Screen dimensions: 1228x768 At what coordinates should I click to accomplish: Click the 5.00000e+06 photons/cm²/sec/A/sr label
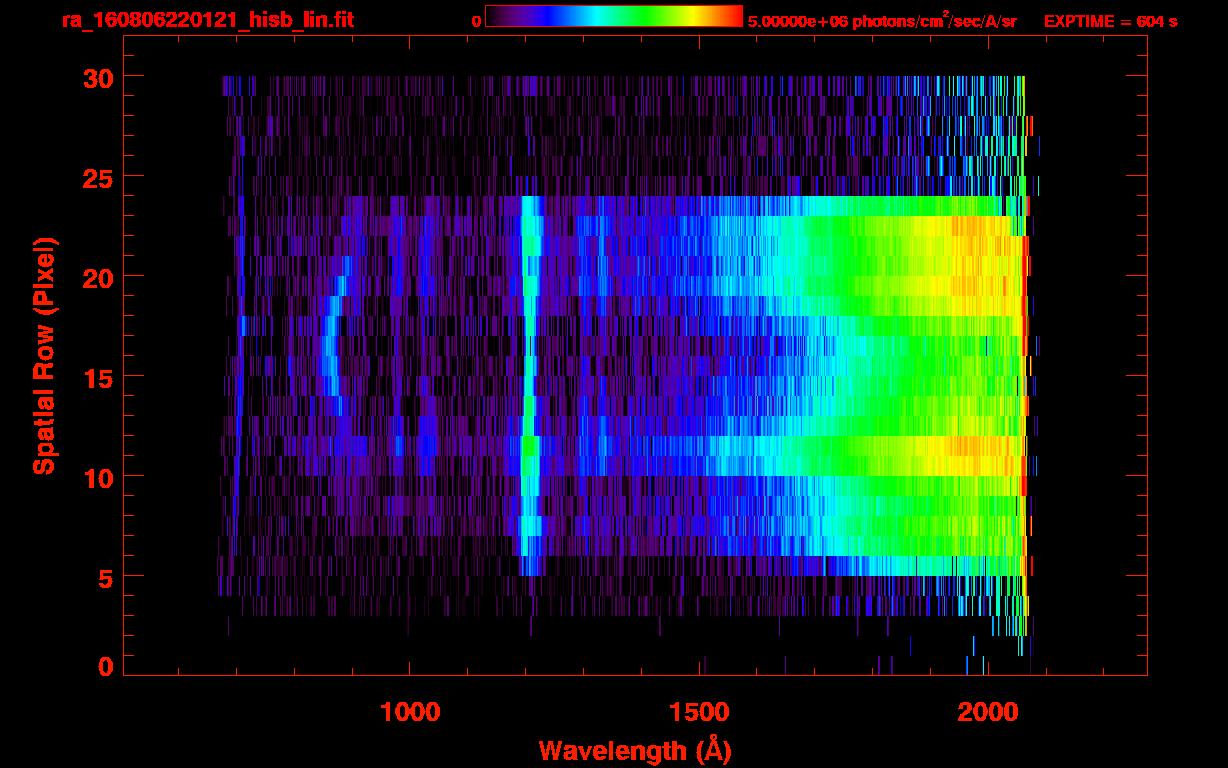[882, 20]
